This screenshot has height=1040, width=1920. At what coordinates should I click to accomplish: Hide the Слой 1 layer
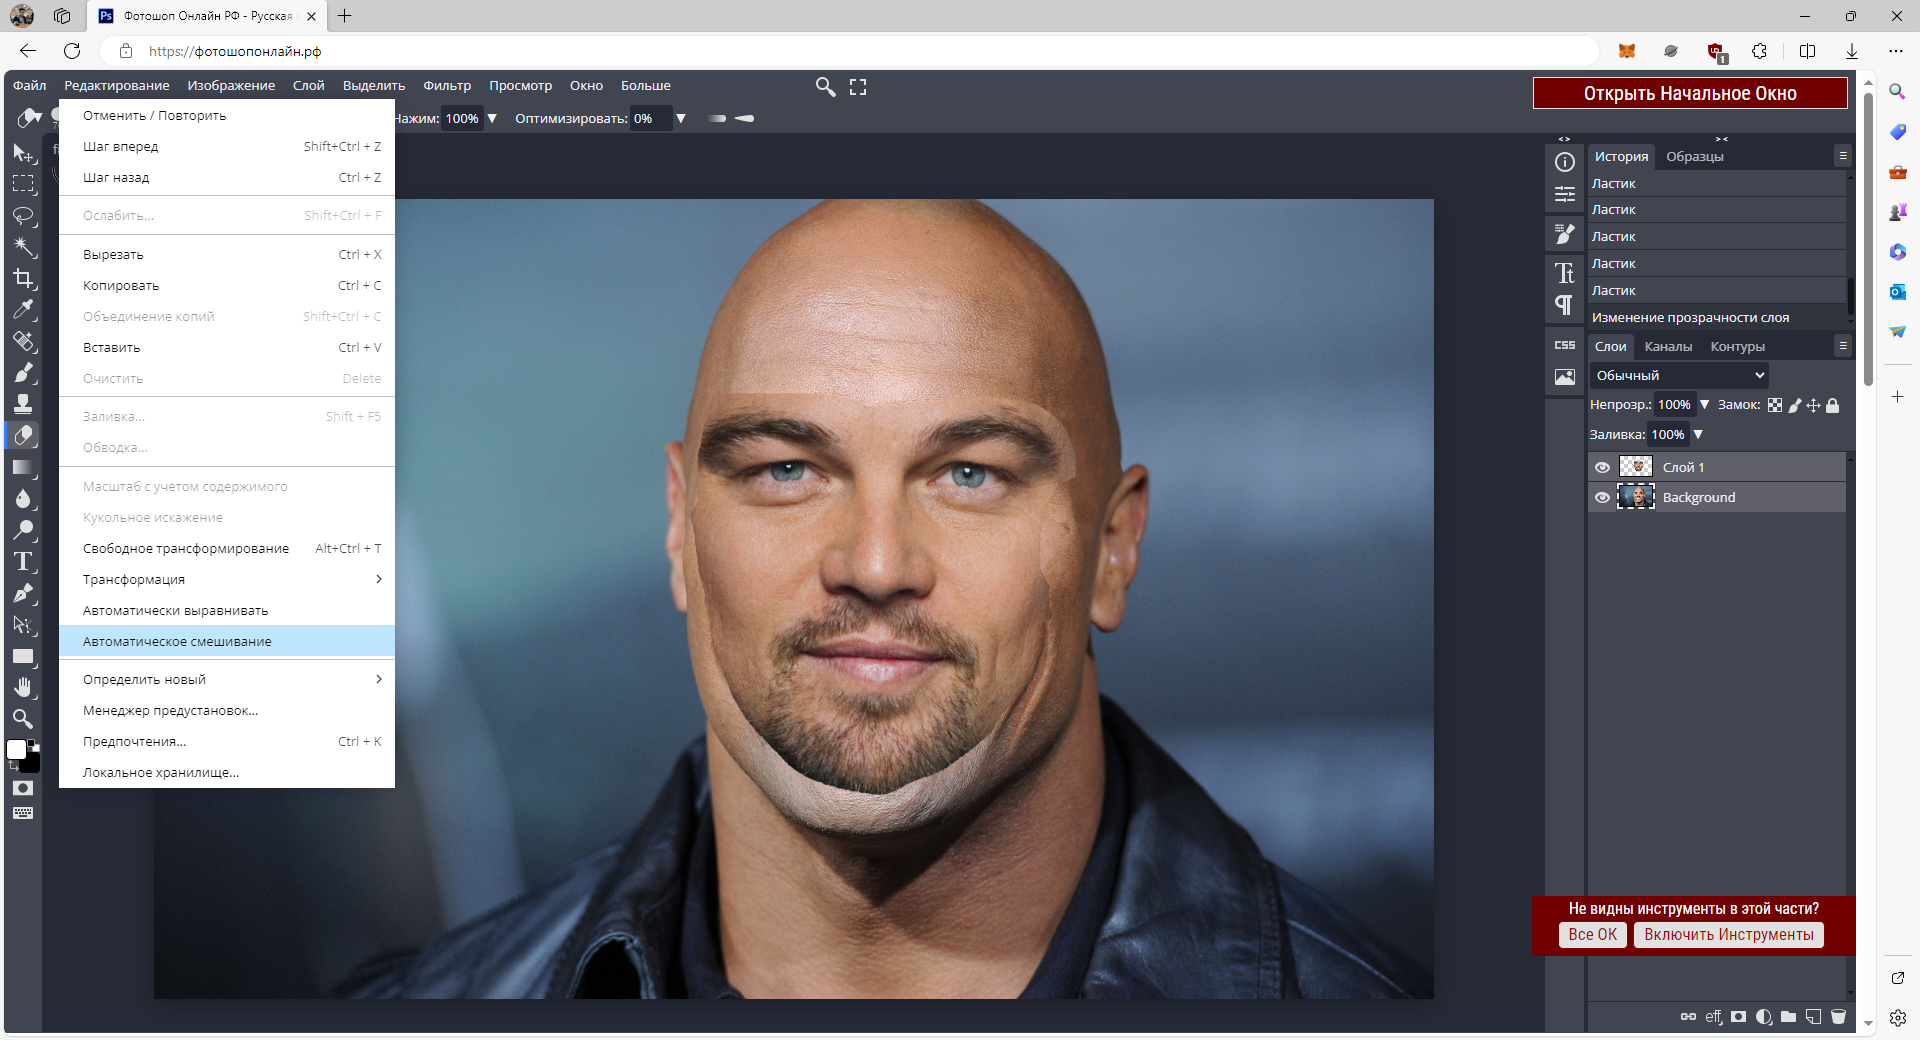point(1602,467)
